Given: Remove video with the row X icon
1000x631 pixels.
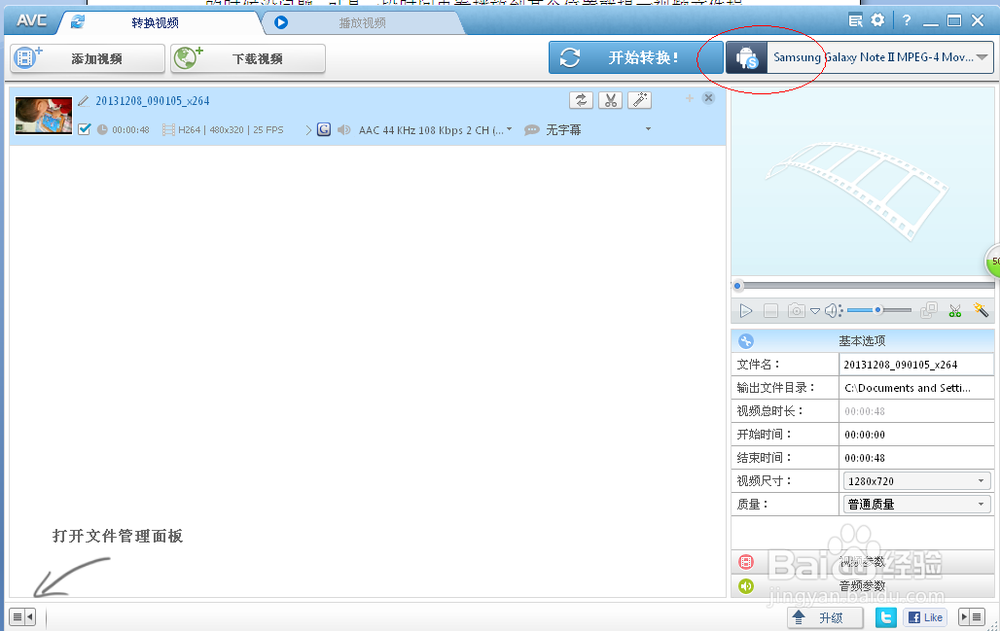Looking at the screenshot, I should [x=709, y=98].
